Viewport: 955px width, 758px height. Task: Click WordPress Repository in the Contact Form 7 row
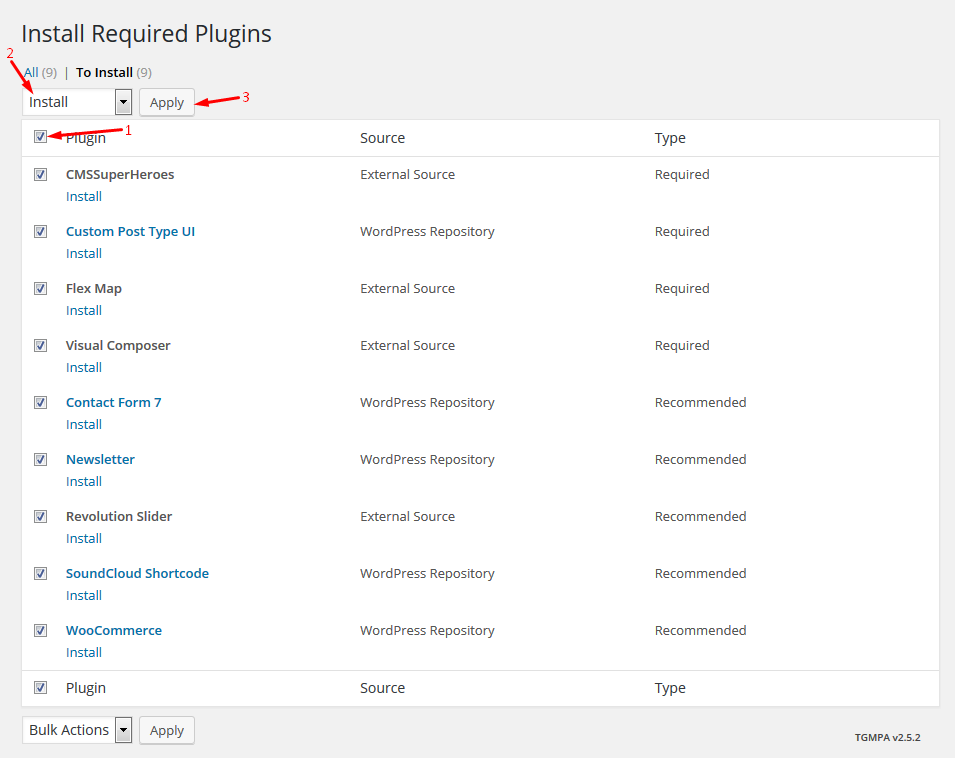[x=428, y=402]
